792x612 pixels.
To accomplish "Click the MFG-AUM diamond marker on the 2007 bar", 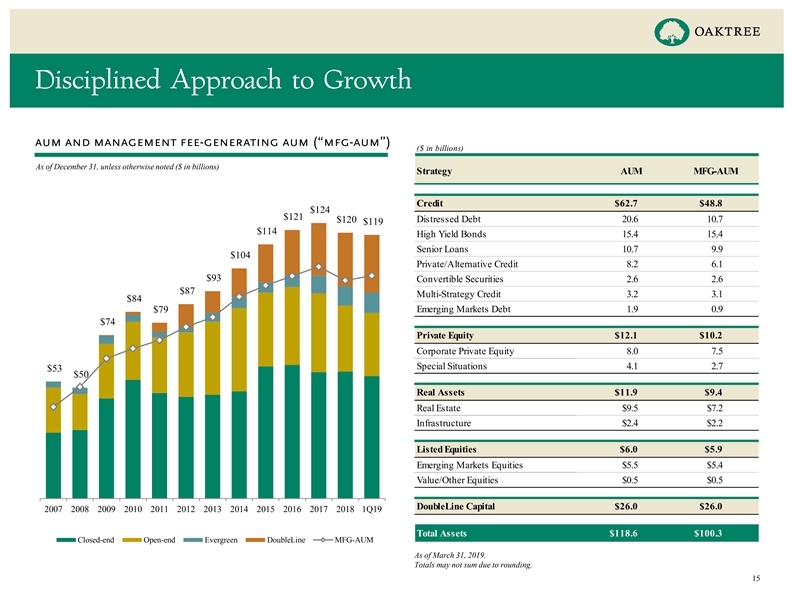I will [x=53, y=407].
